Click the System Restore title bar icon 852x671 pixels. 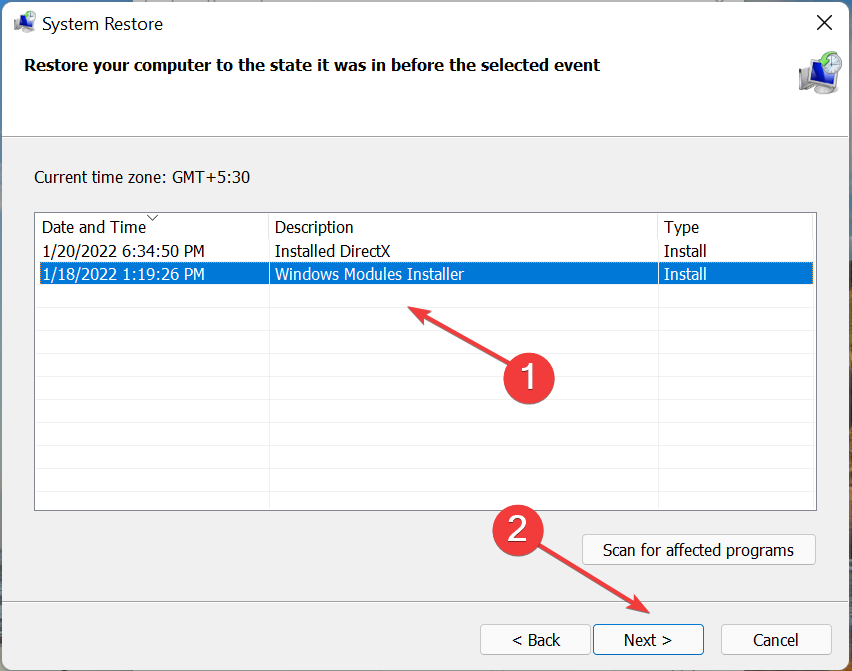point(24,22)
